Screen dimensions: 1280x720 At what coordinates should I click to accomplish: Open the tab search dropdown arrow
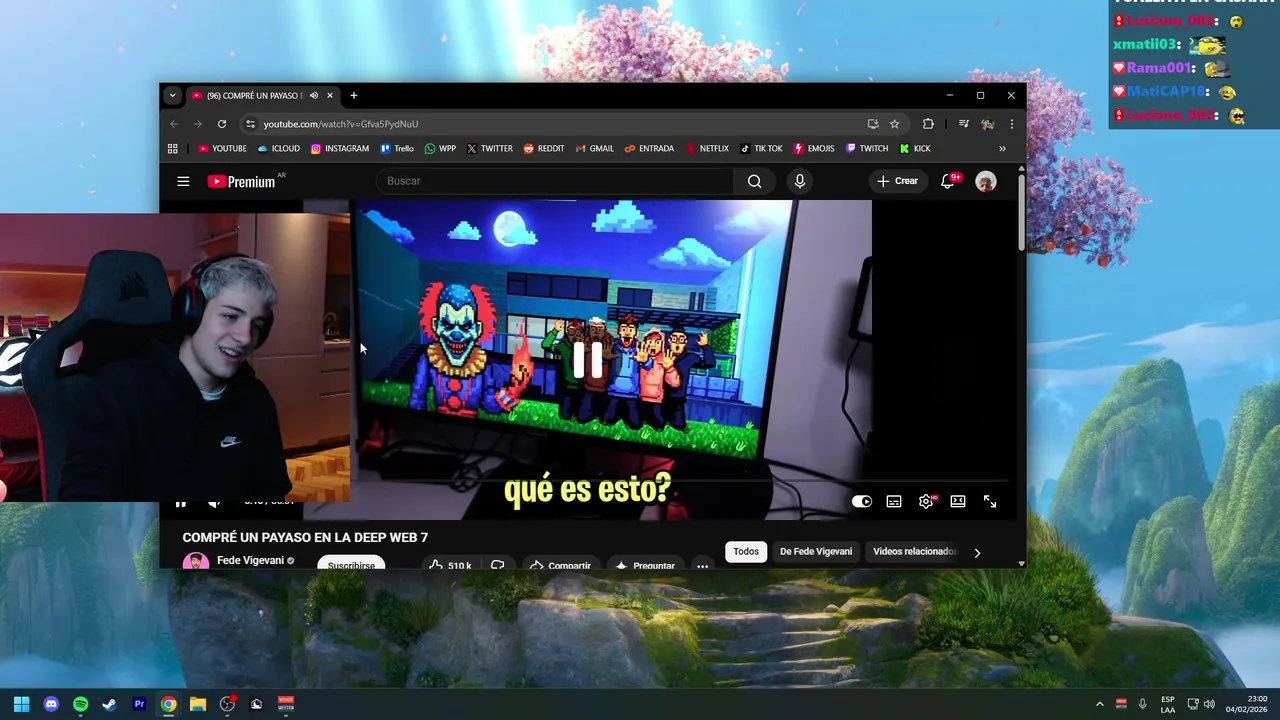[172, 96]
